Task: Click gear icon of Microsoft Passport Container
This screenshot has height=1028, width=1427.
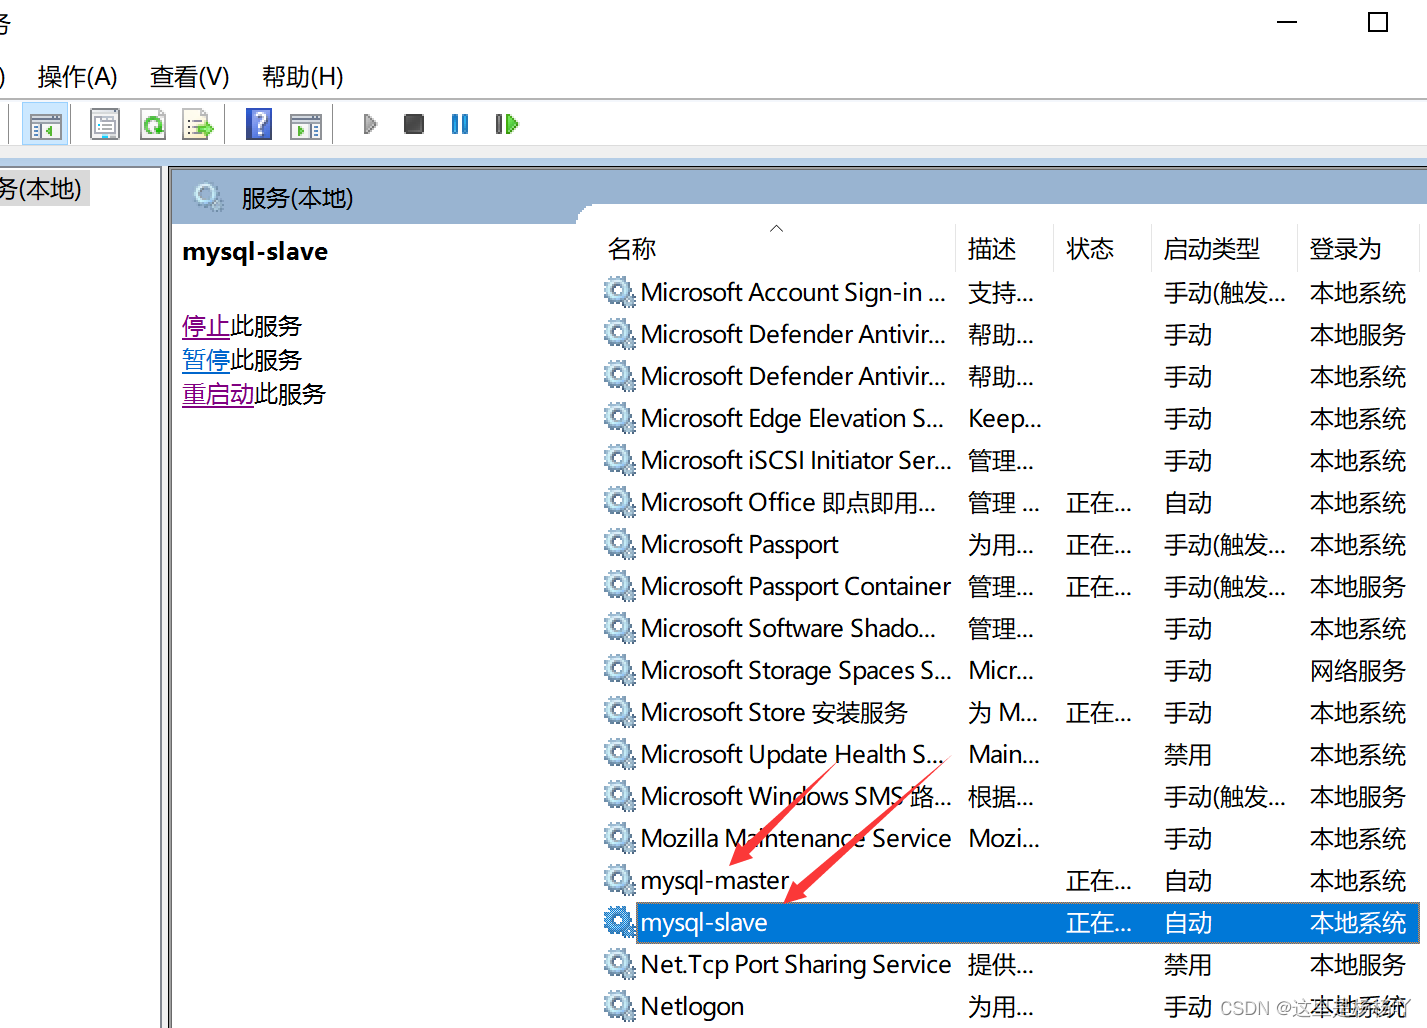Action: coord(619,586)
